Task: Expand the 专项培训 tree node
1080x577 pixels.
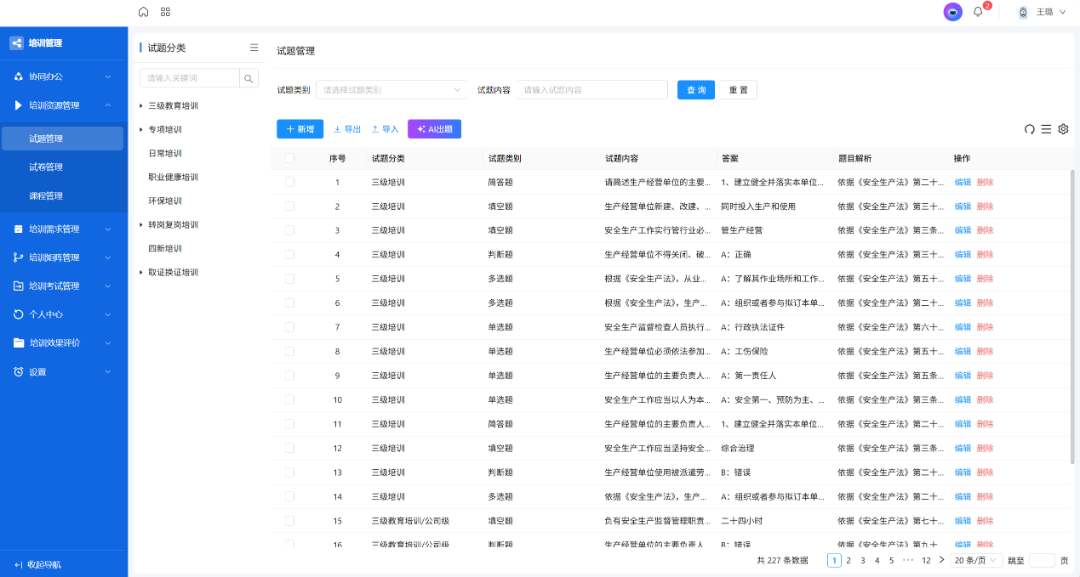Action: point(141,129)
